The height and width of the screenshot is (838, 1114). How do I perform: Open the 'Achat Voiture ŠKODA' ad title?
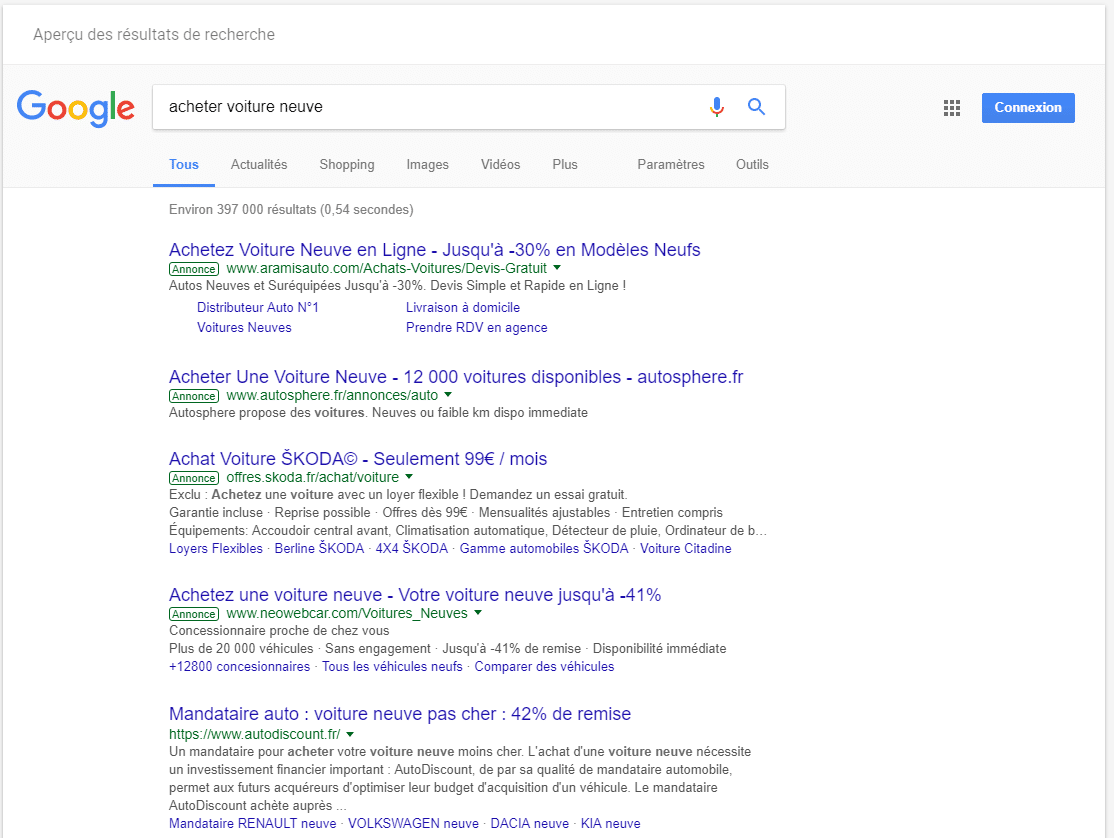(358, 459)
